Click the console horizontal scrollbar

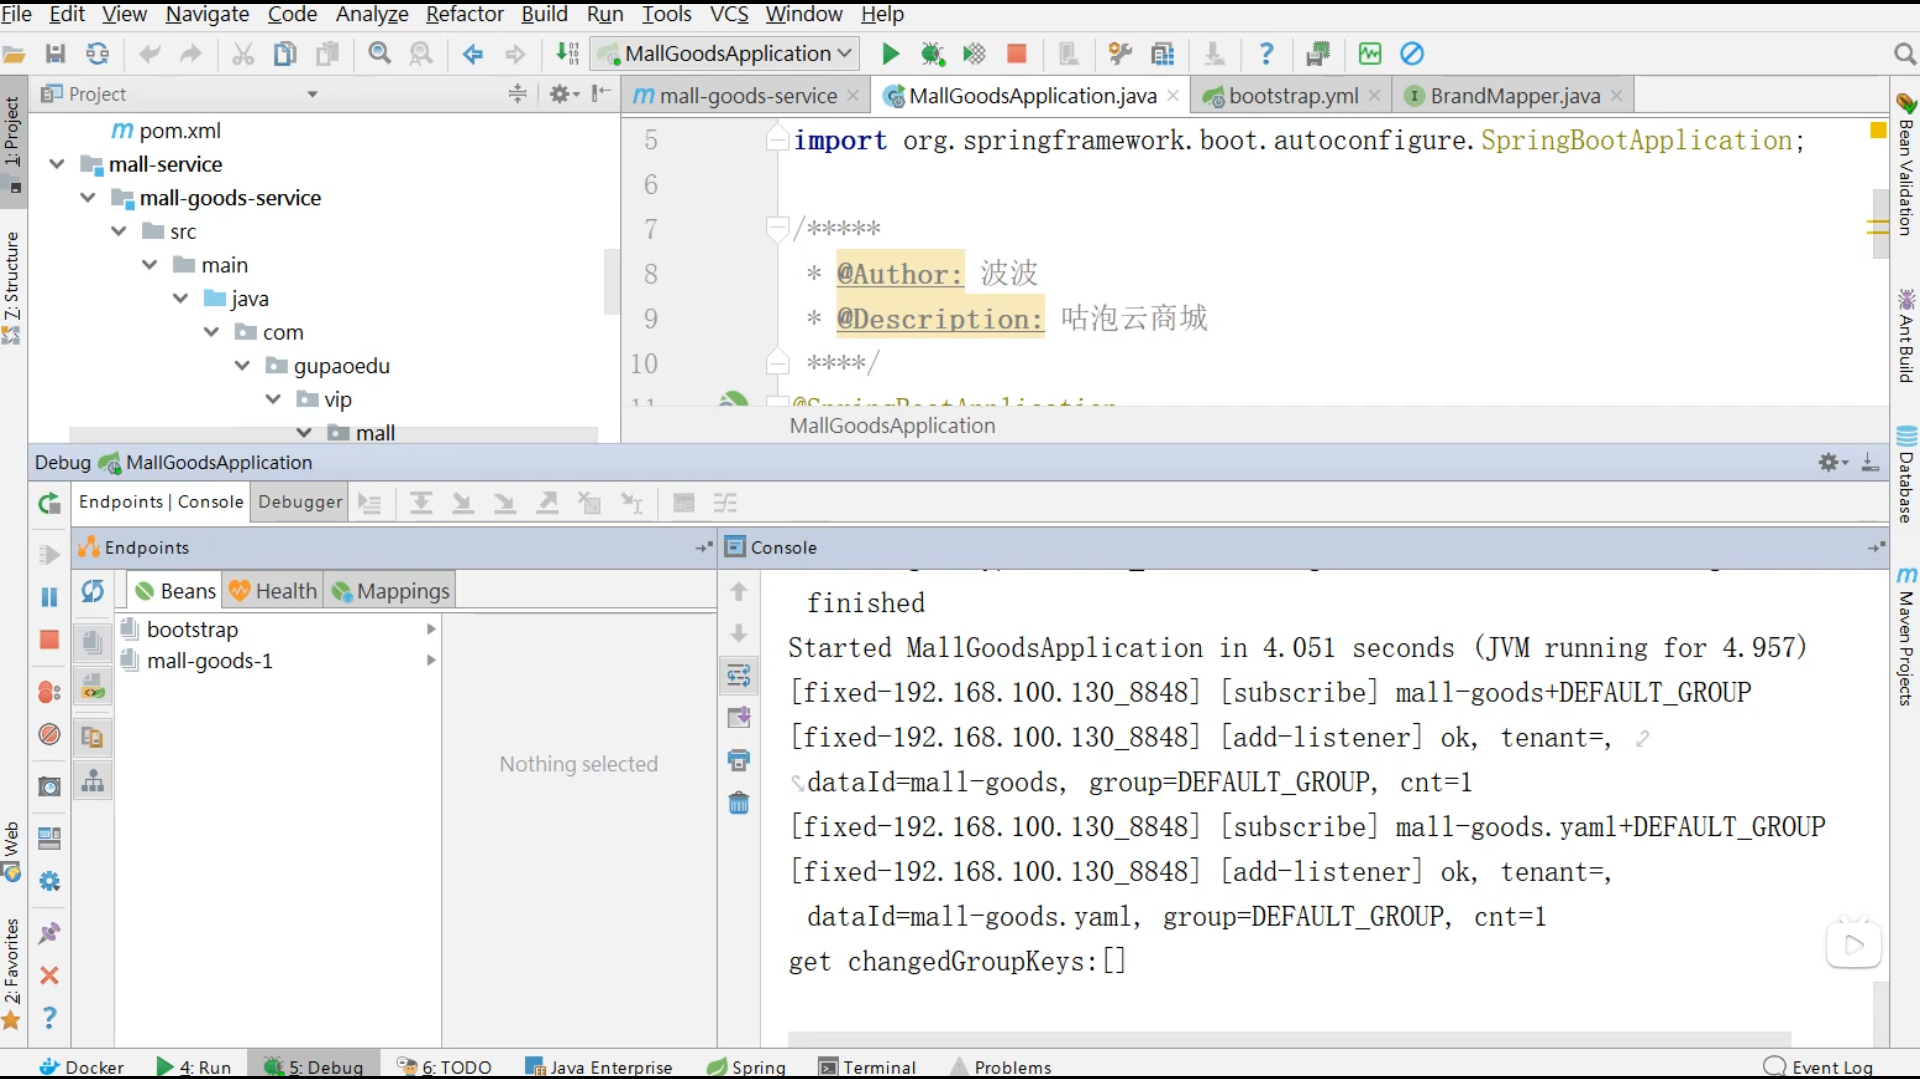pyautogui.click(x=1288, y=1037)
